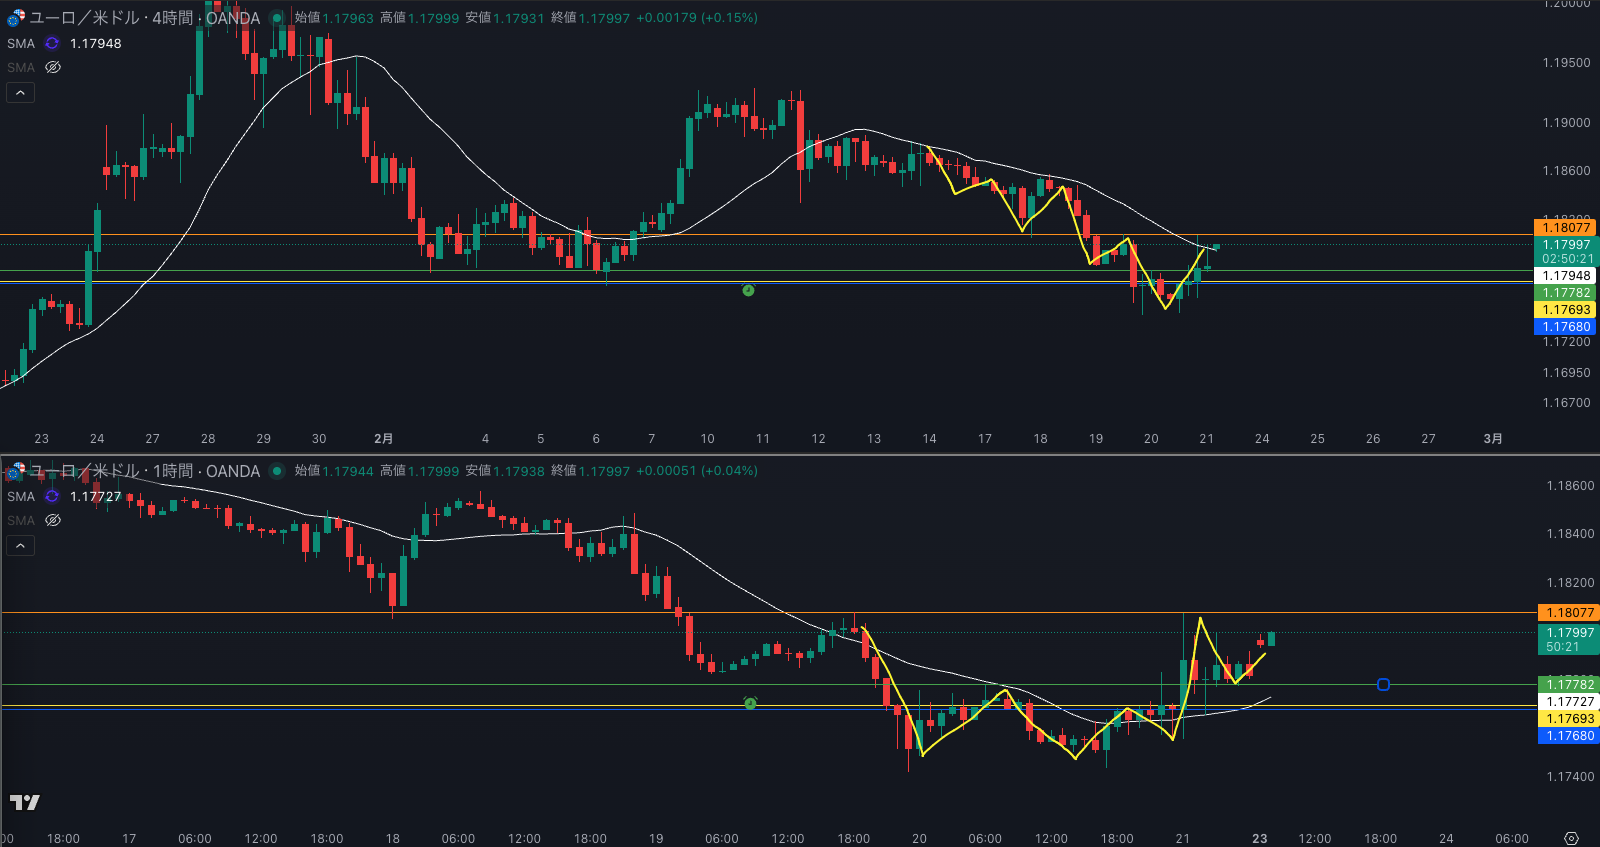1600x847 pixels.
Task: Collapse indicator legend in 1-hour chart
Action: (x=20, y=546)
